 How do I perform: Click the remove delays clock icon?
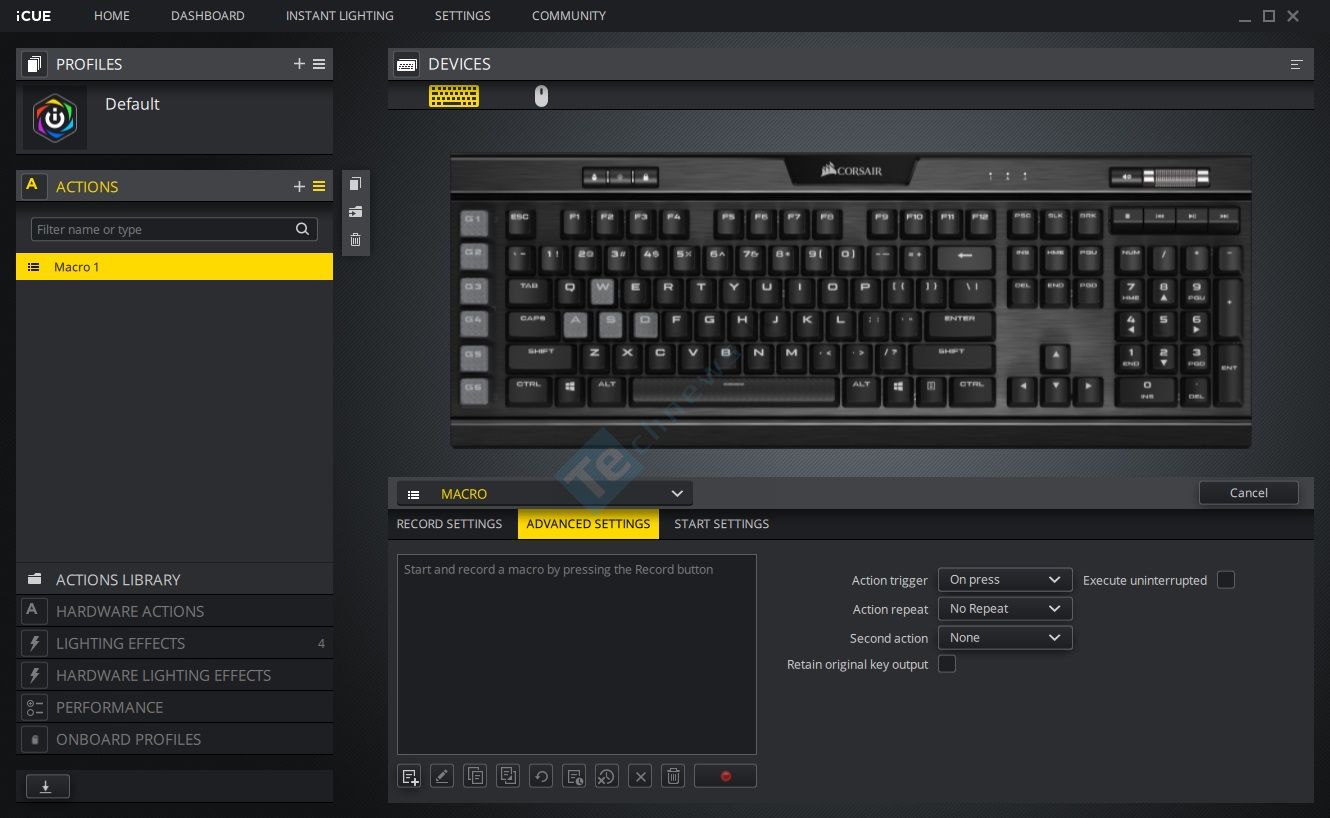tap(607, 776)
